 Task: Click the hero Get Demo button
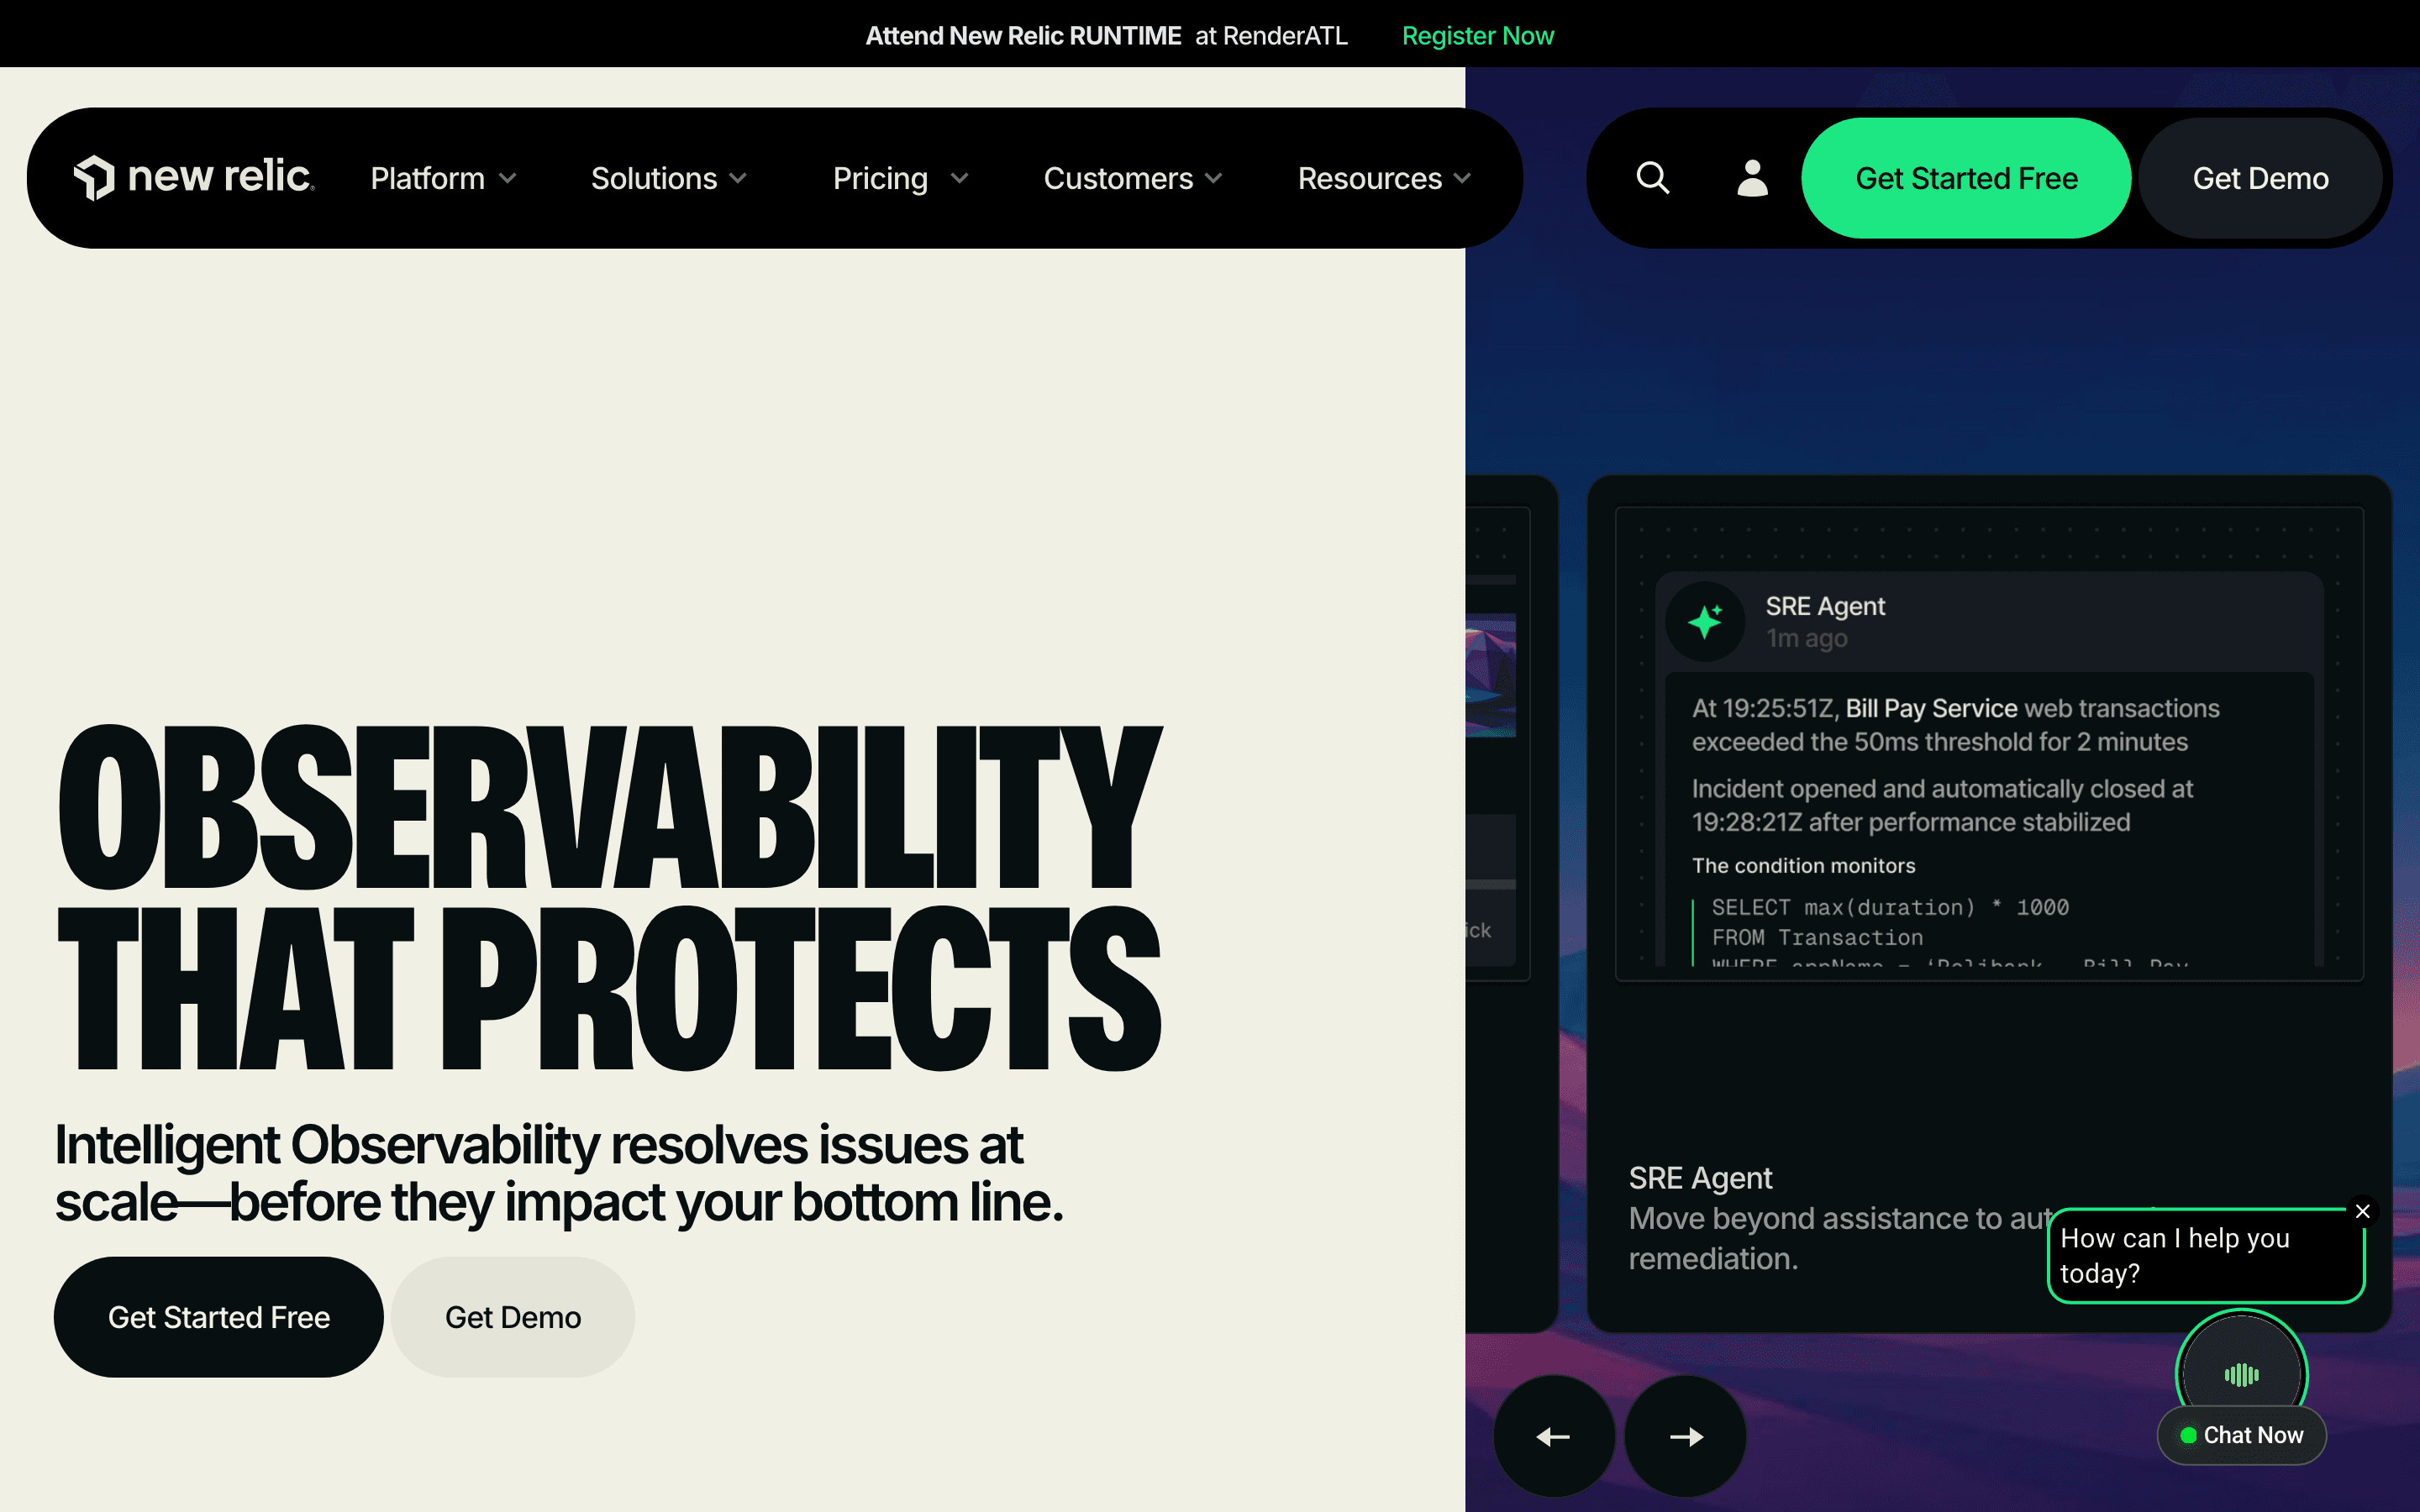coord(513,1317)
